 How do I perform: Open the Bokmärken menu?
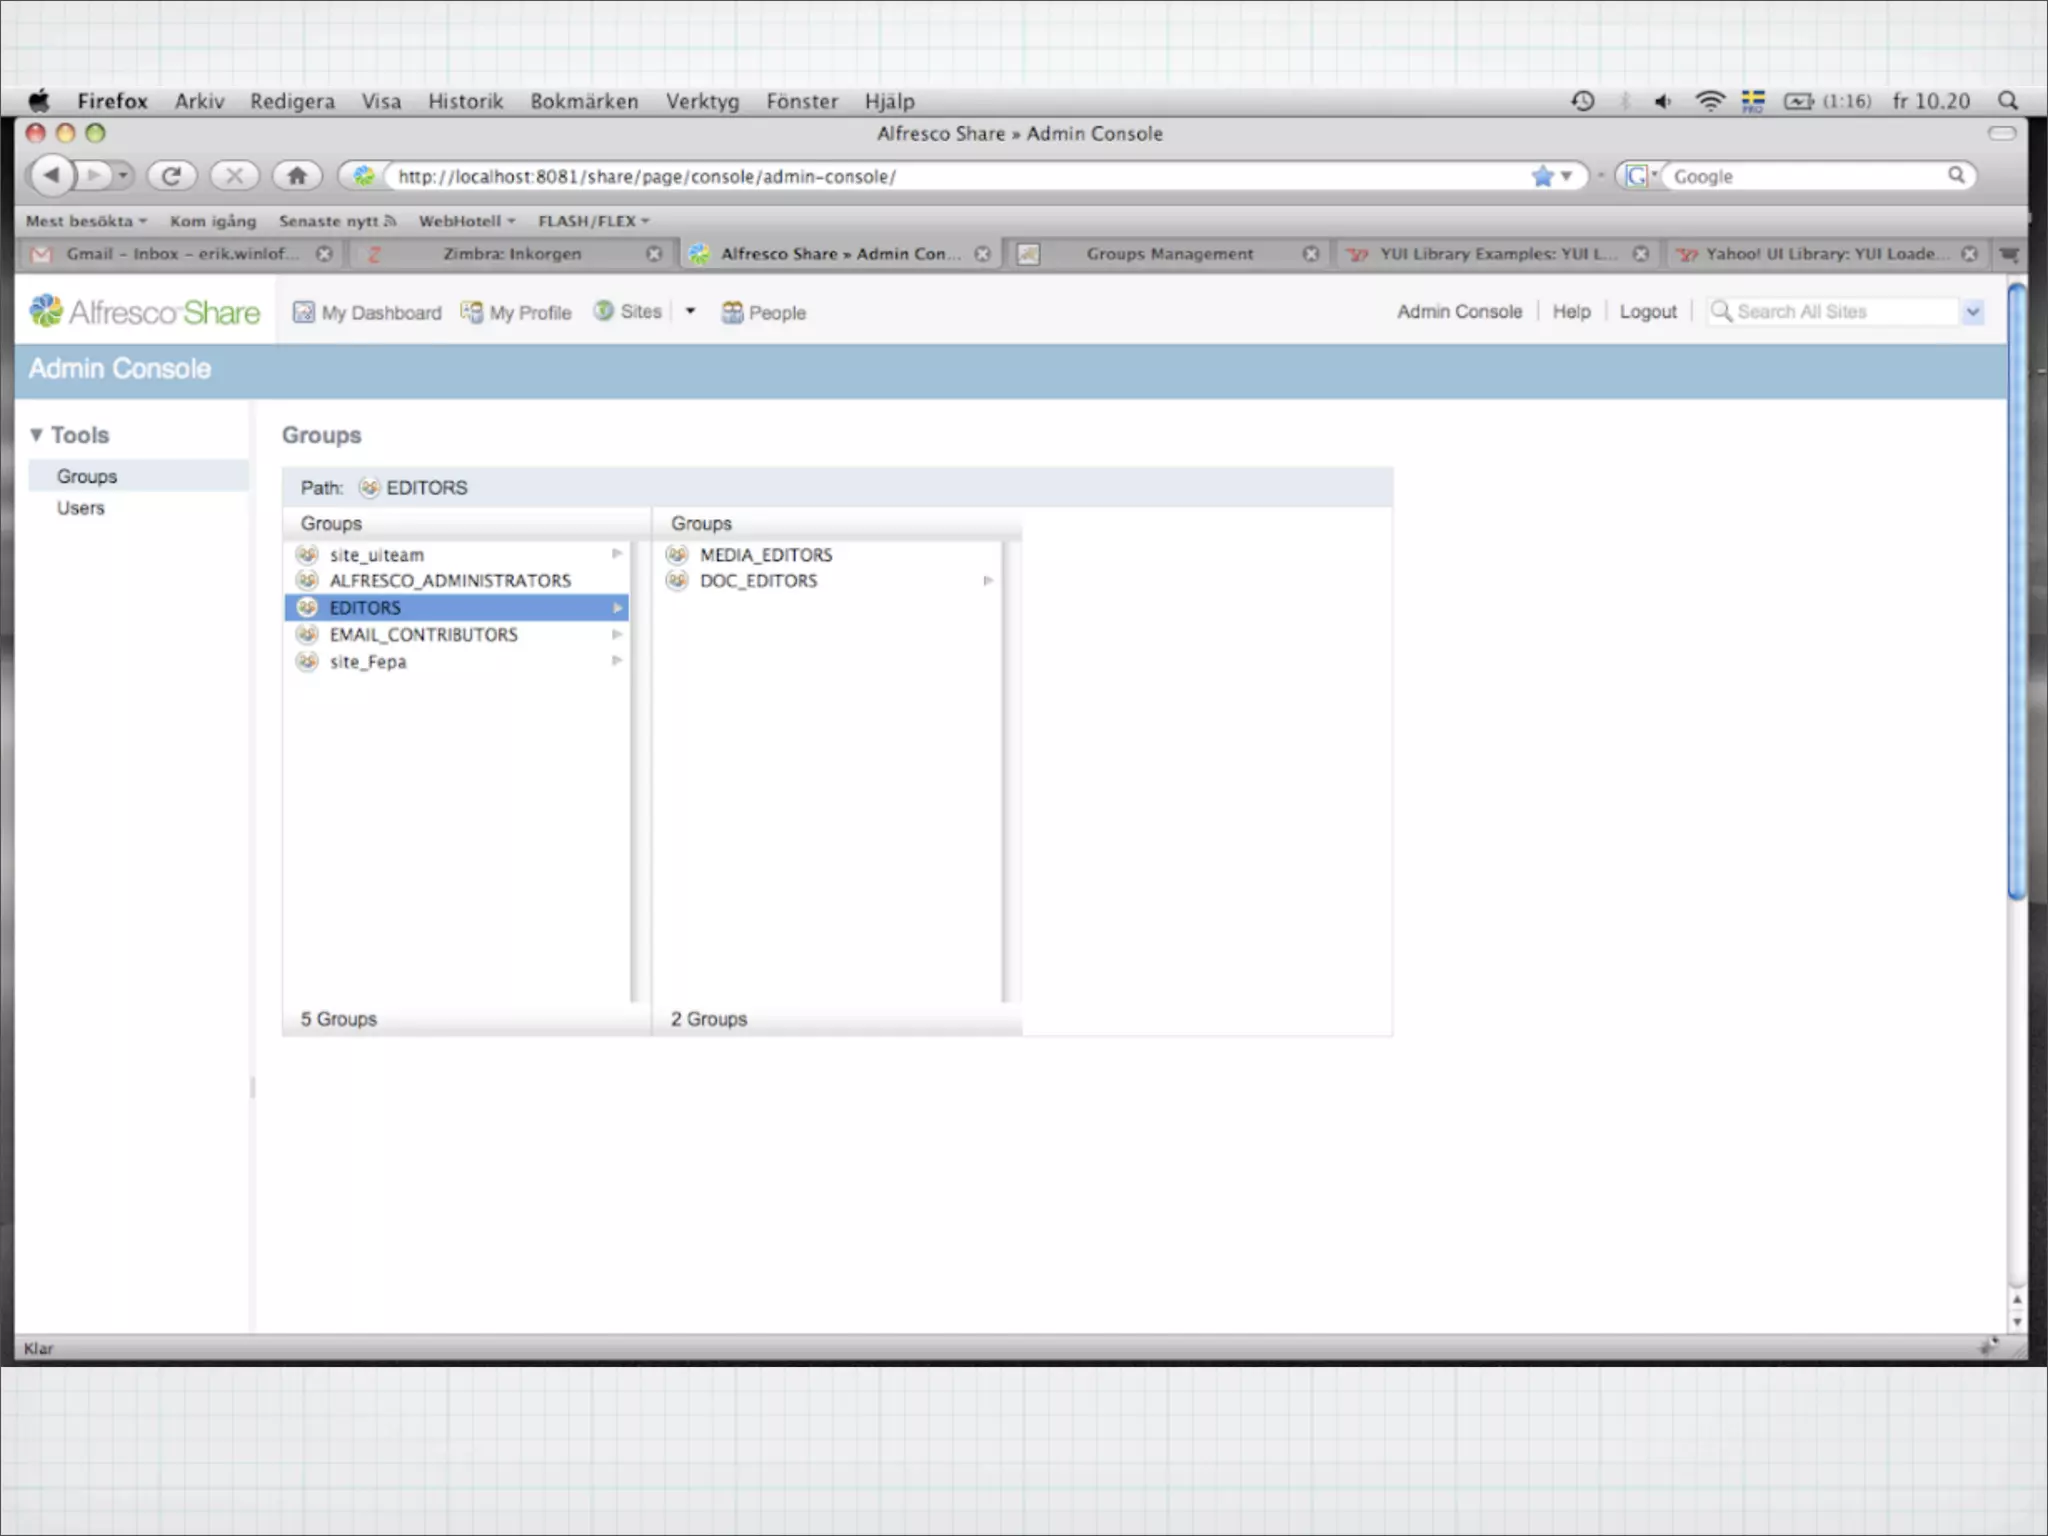(x=584, y=101)
